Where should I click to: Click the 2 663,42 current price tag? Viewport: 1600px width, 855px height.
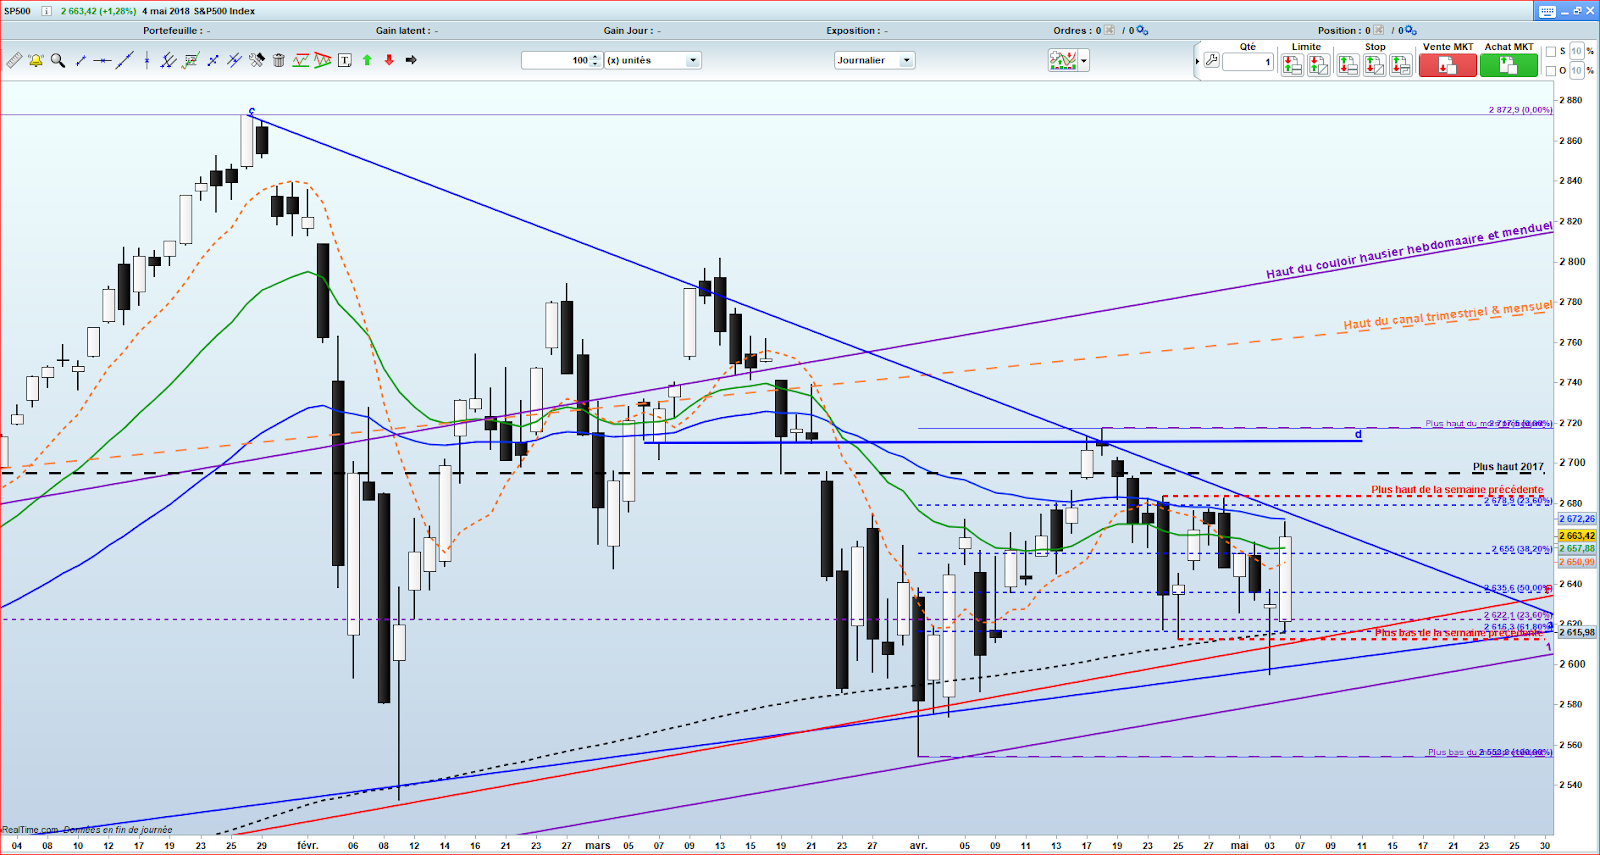click(x=1577, y=536)
